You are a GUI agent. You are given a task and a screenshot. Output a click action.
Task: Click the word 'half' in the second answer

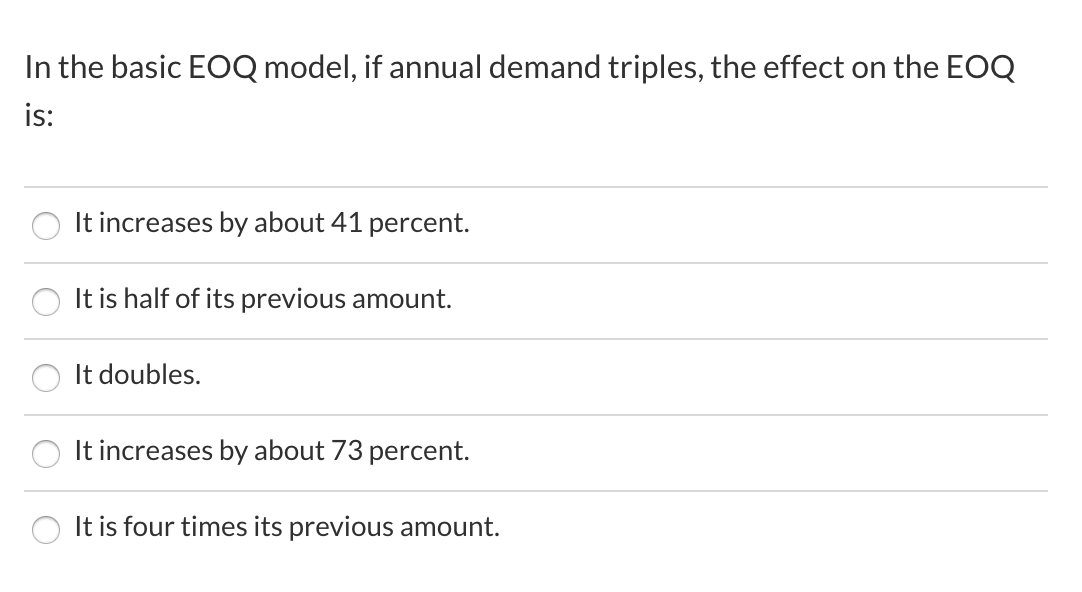(x=146, y=299)
